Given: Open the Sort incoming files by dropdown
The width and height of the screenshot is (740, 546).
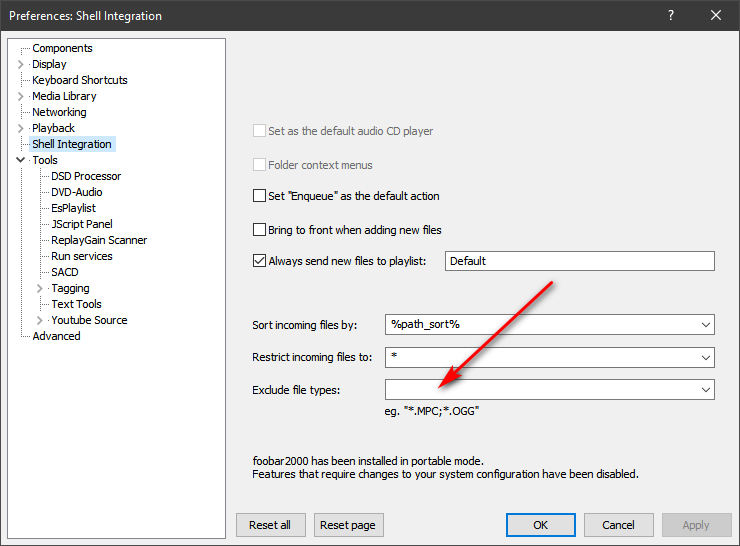Looking at the screenshot, I should [x=706, y=325].
